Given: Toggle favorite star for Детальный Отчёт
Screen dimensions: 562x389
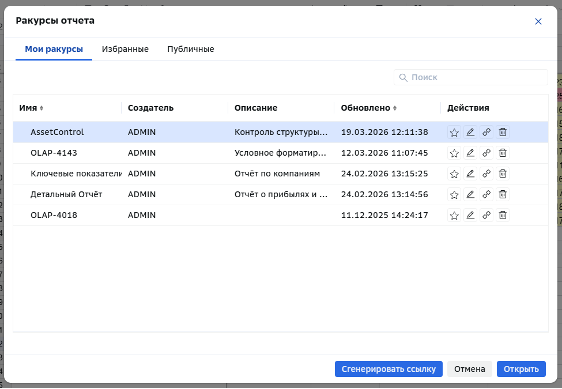Looking at the screenshot, I should 454,194.
